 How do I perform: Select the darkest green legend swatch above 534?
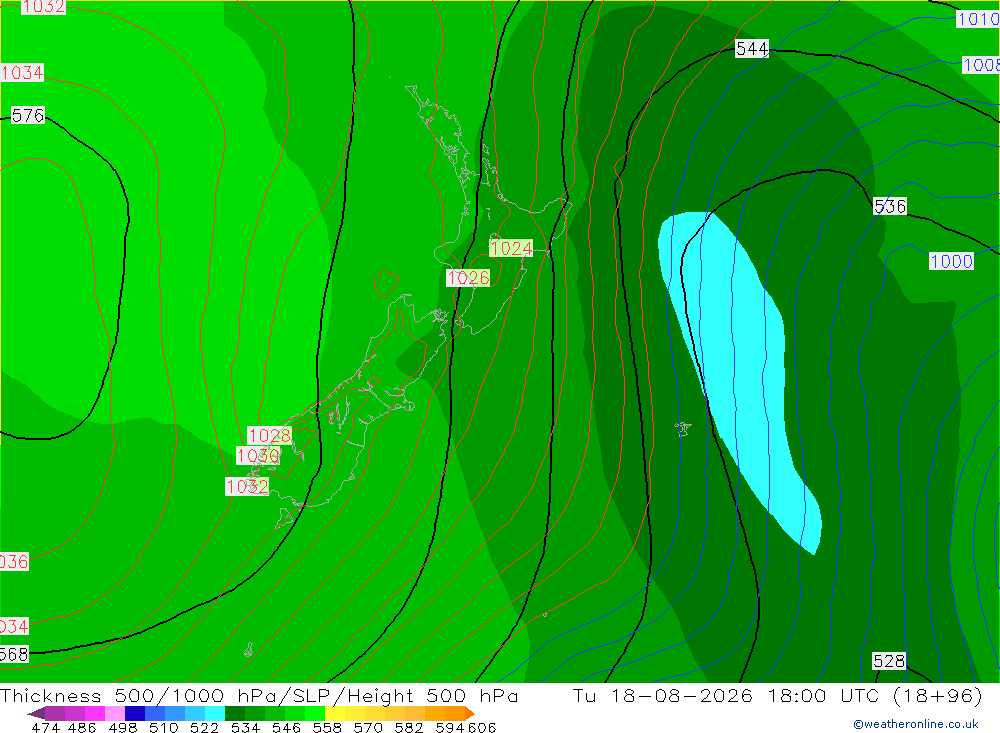click(x=235, y=713)
